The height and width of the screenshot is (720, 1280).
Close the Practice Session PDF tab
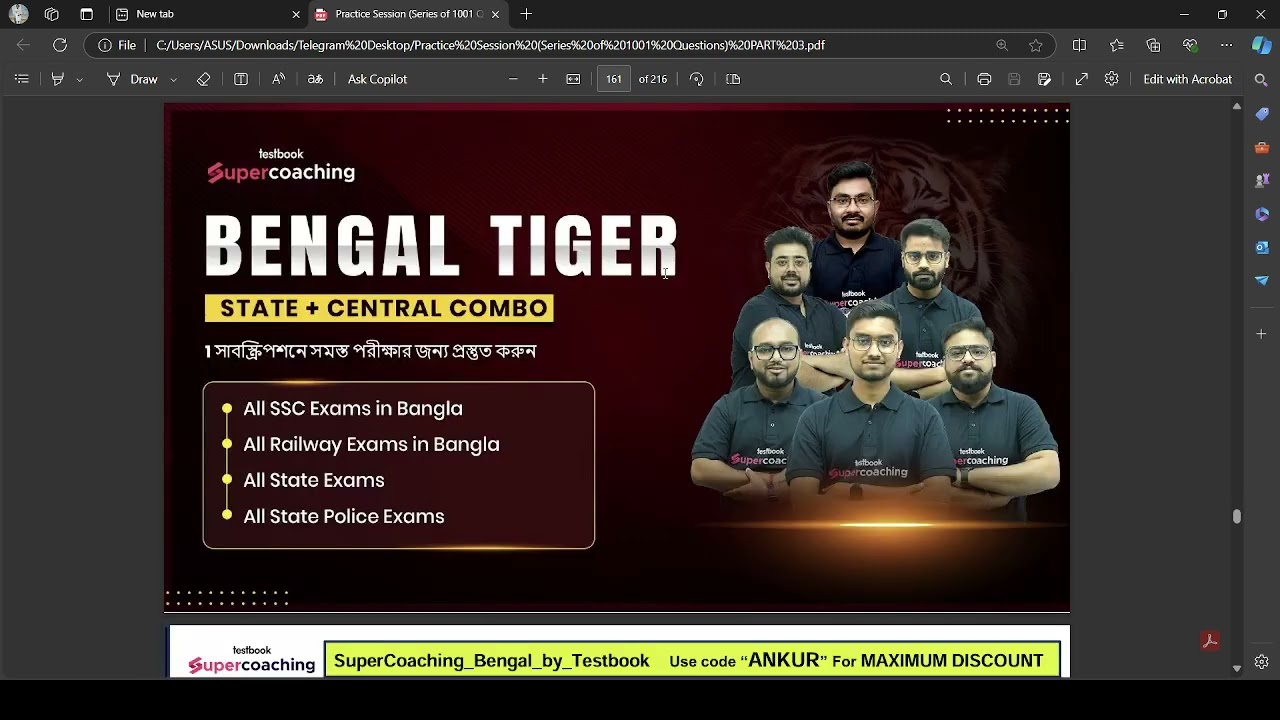click(495, 14)
